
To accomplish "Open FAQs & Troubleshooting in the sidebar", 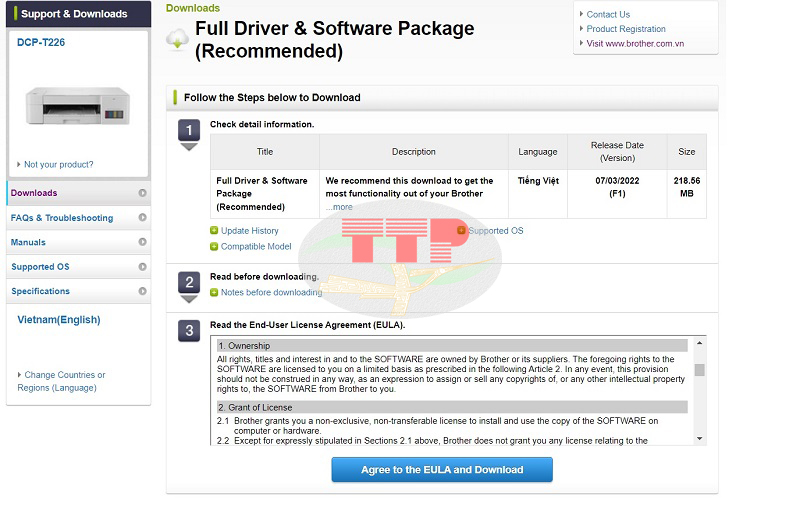I will point(79,218).
